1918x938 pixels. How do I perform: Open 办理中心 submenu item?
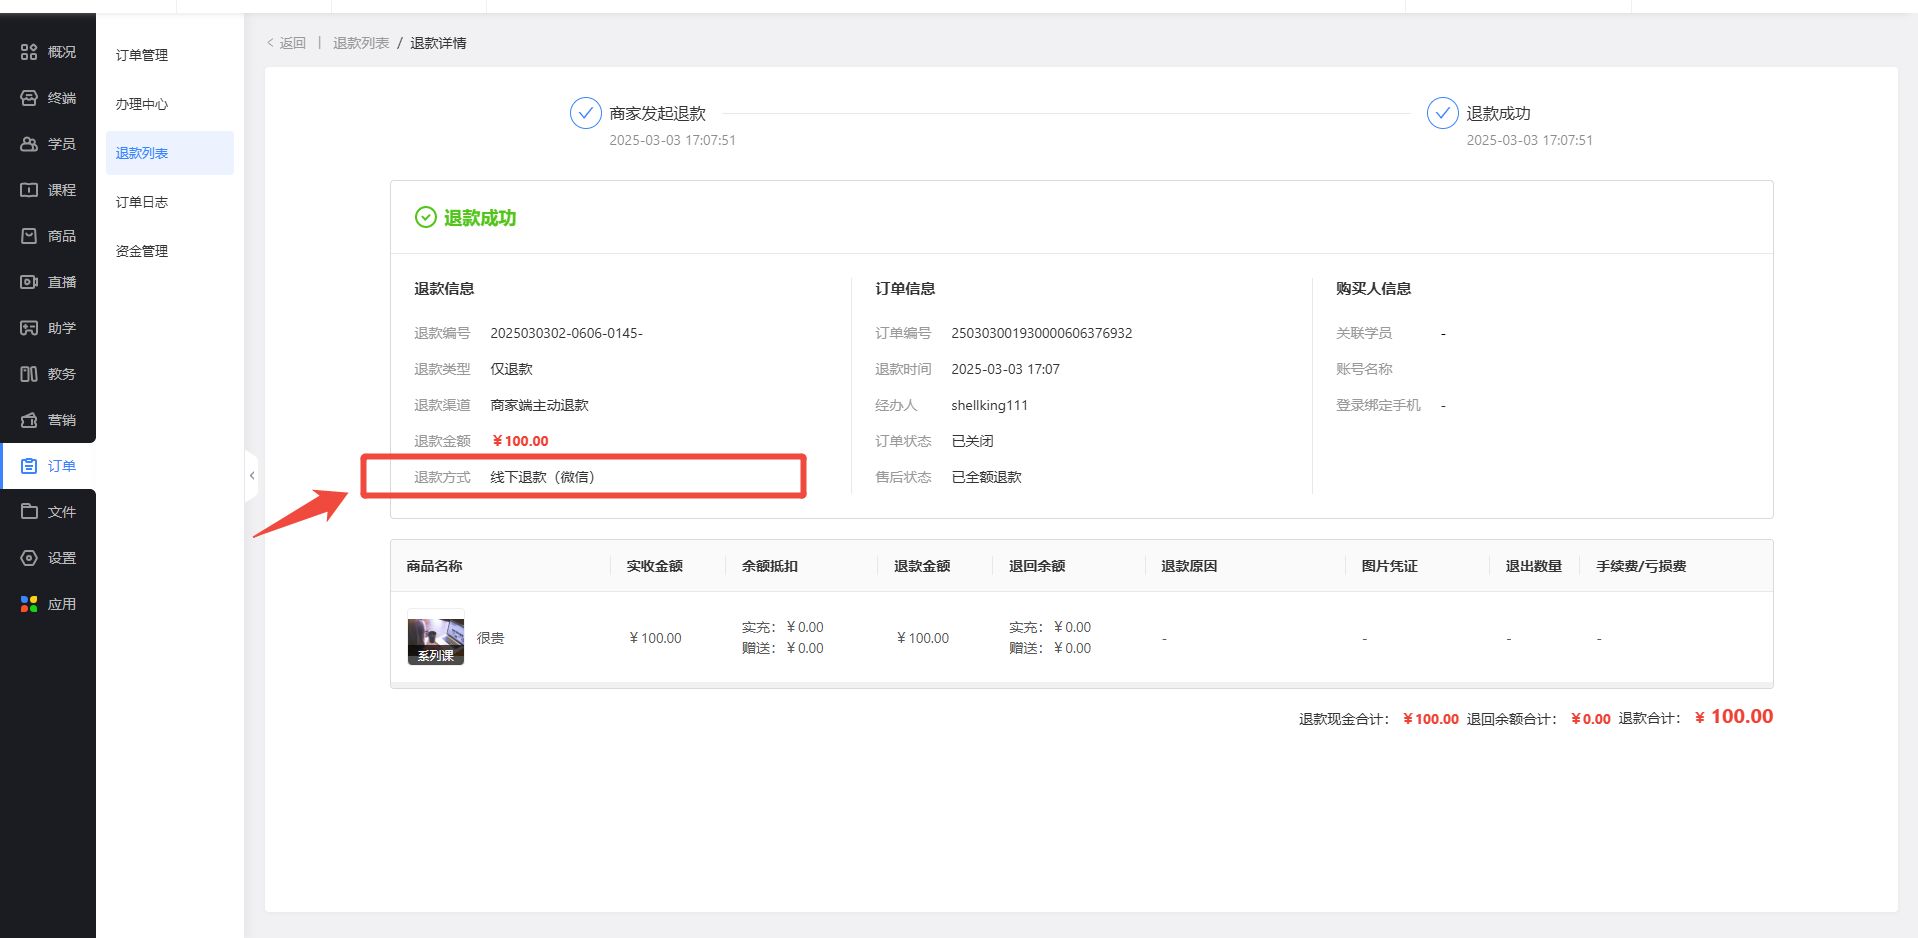point(142,104)
